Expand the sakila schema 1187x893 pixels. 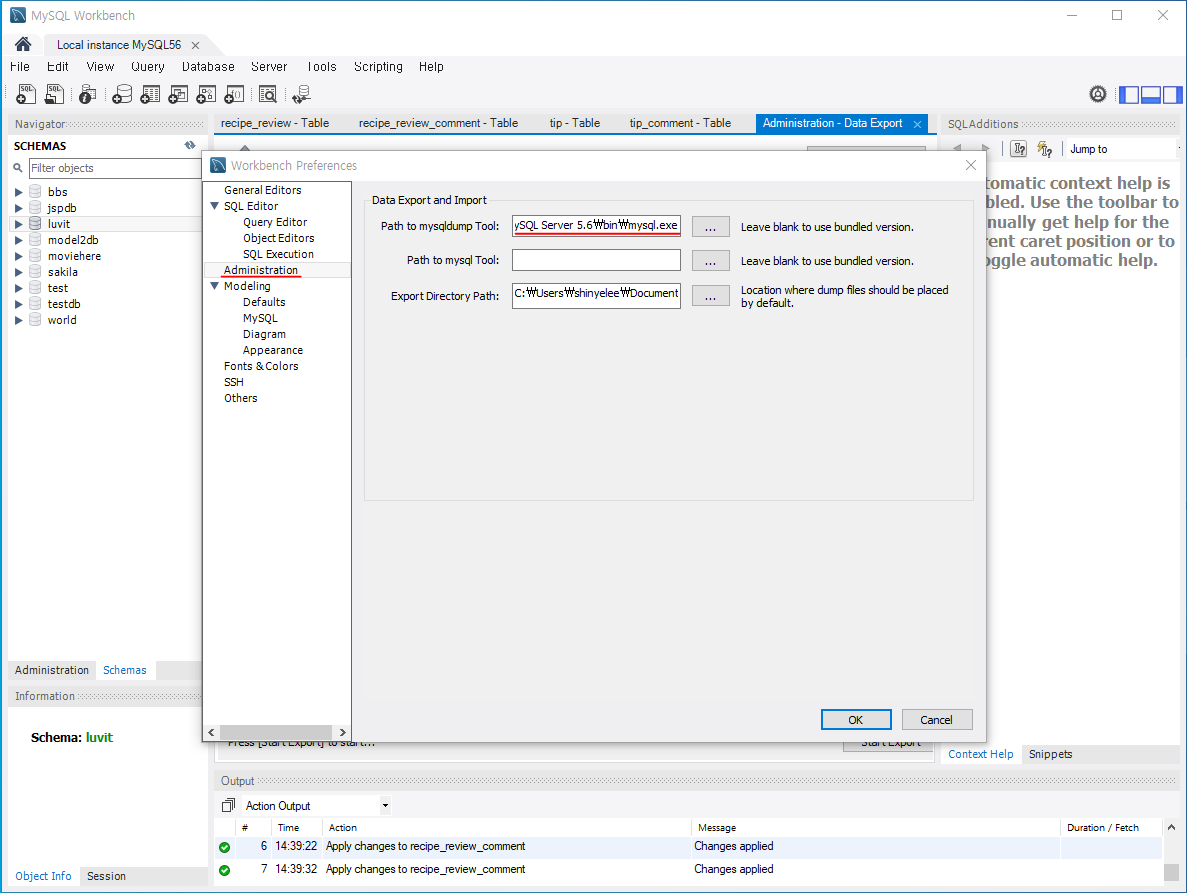(x=18, y=272)
